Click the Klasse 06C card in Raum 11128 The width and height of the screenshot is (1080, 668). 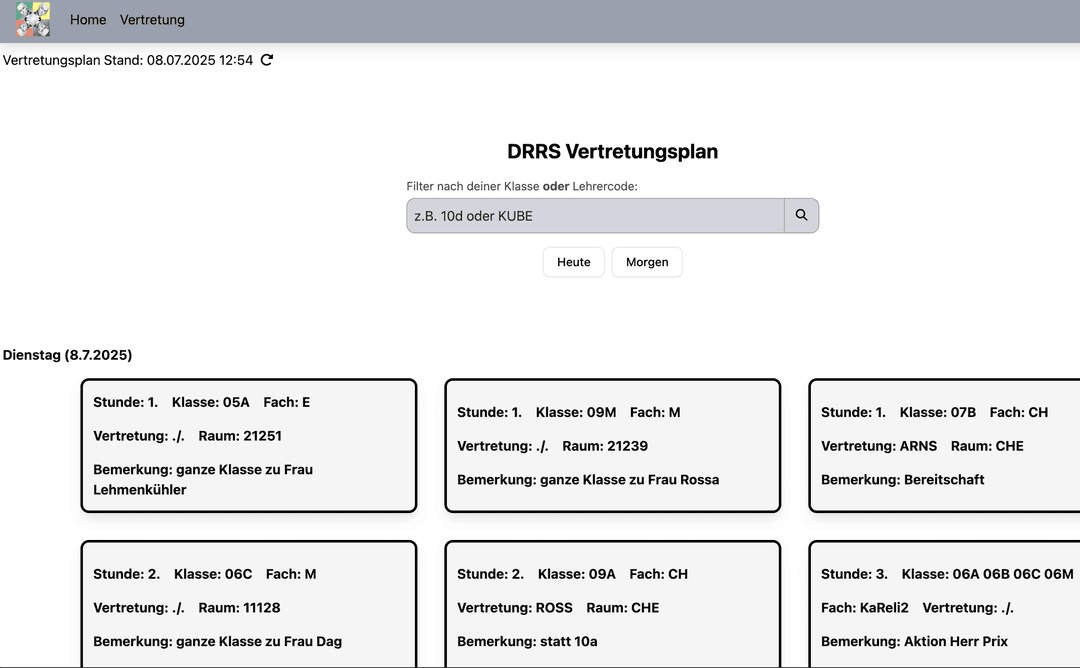coord(248,604)
